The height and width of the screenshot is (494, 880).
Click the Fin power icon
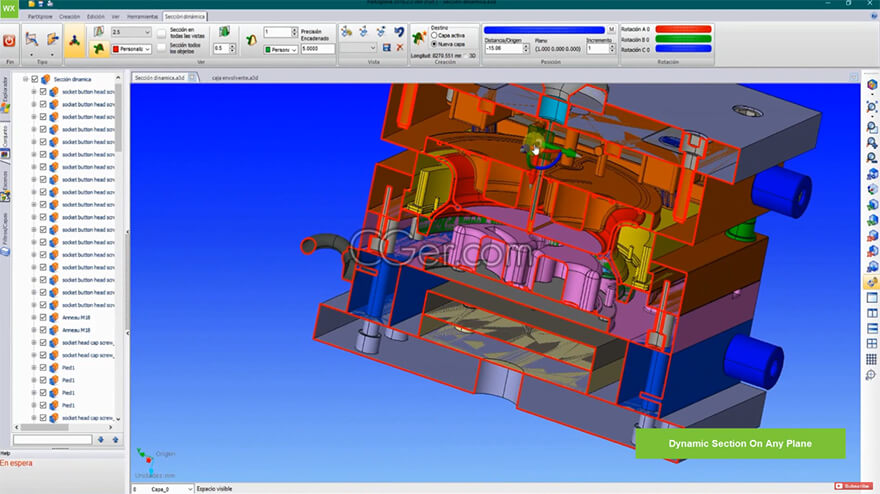pyautogui.click(x=9, y=41)
